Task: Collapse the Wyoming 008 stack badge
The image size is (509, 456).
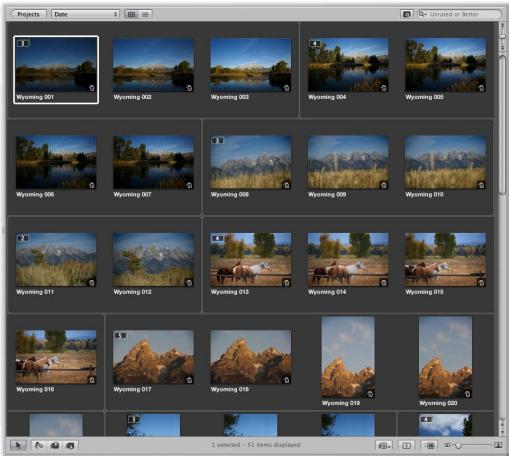Action: click(x=218, y=141)
